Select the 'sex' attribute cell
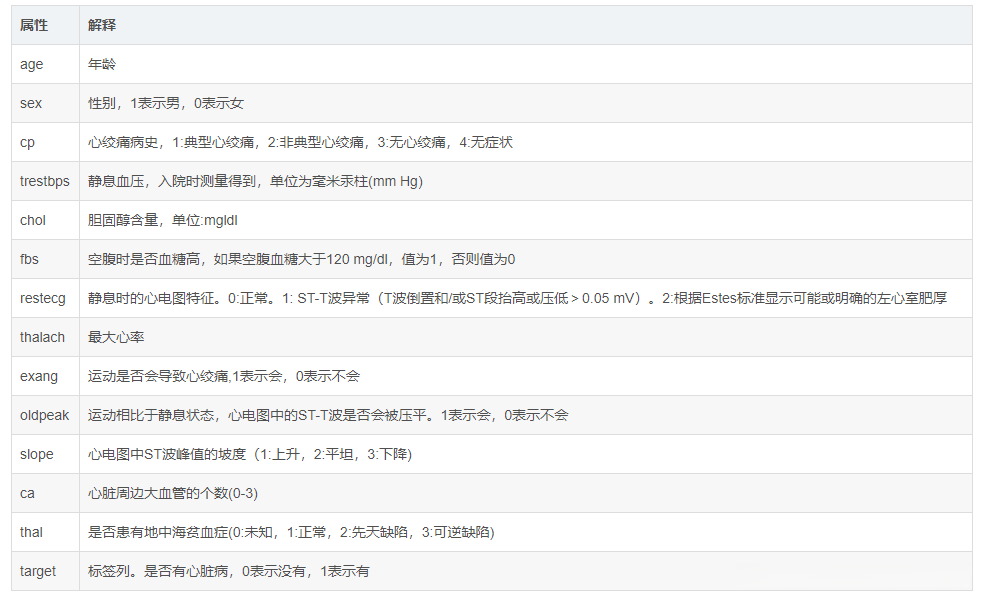 coord(45,103)
